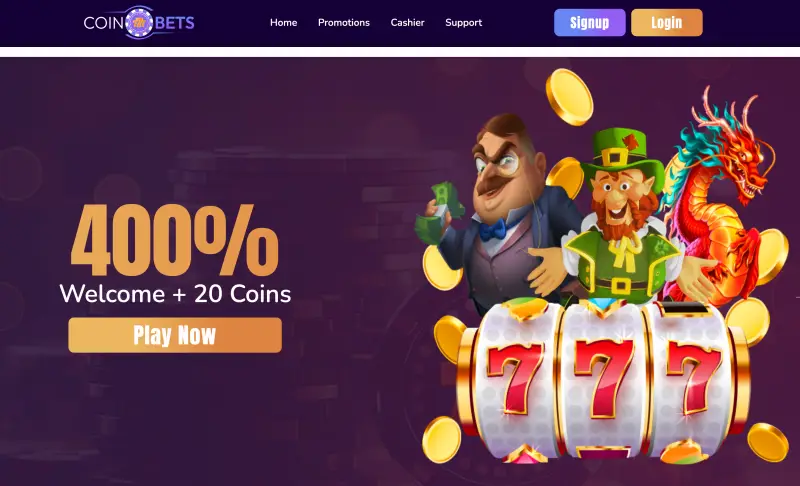
Task: Go to Promotions menu item
Action: 343,22
